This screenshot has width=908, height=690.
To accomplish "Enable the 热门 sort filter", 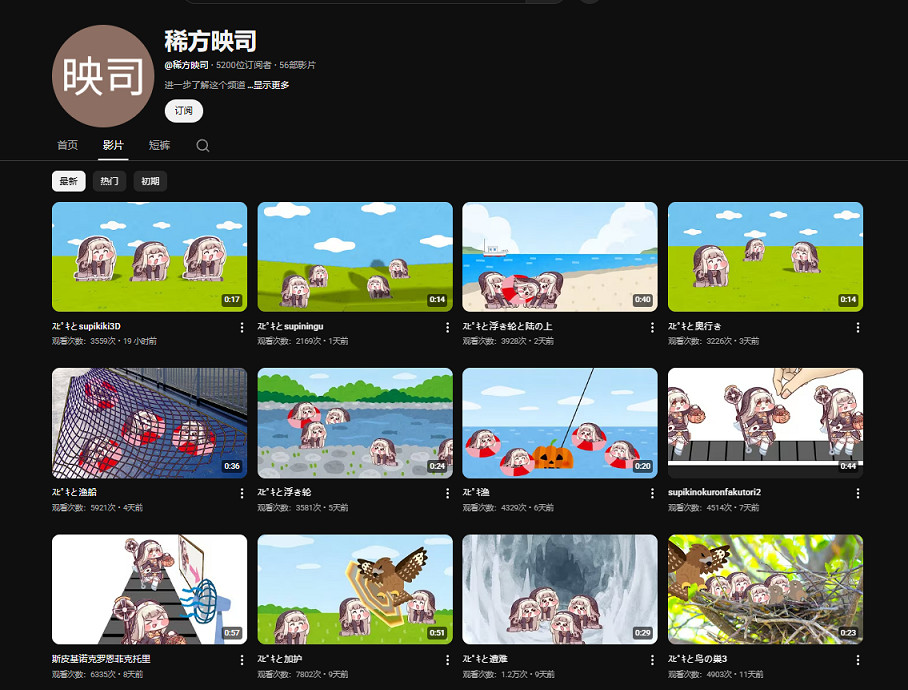I will point(111,181).
